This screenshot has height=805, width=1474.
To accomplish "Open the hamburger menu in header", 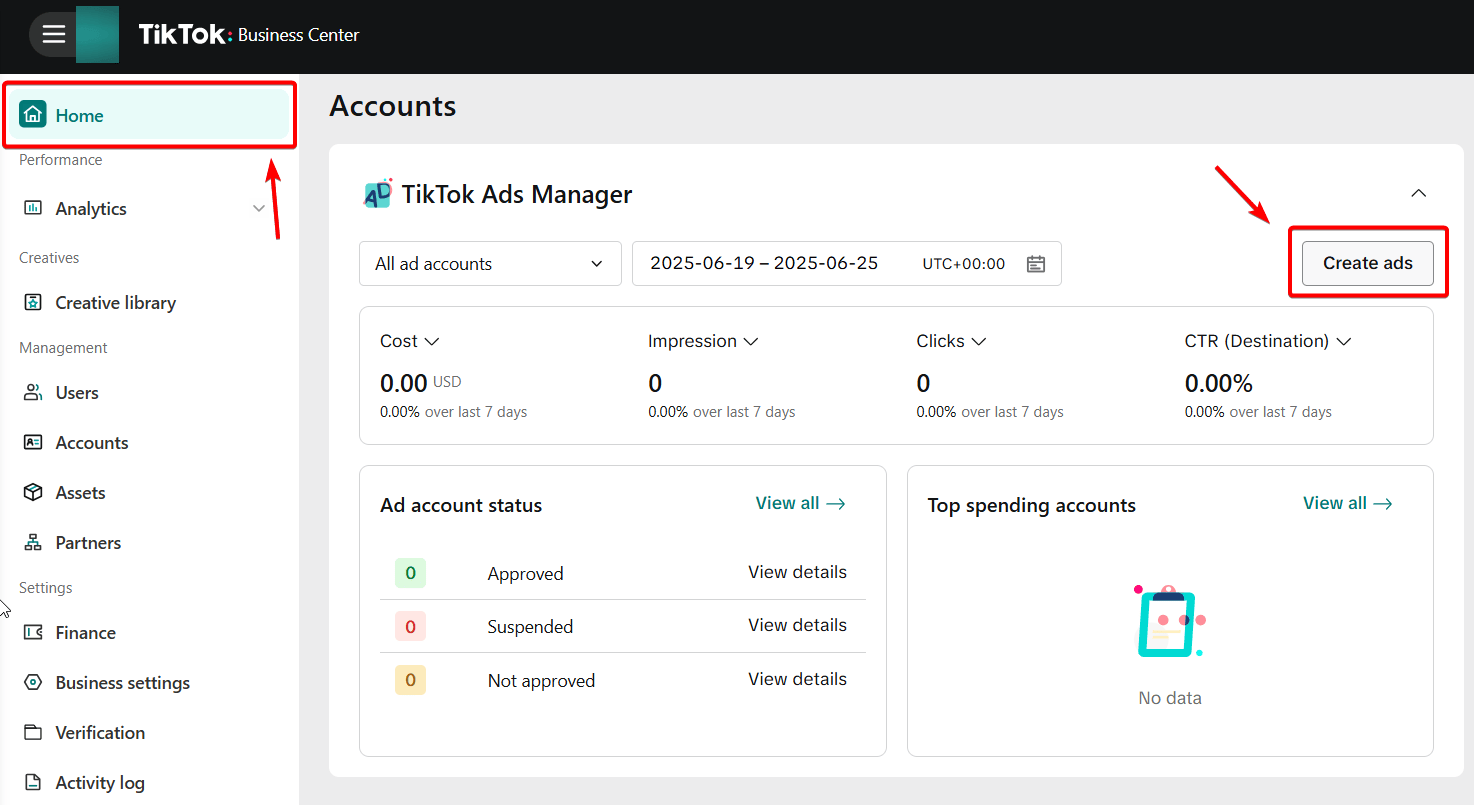I will 53,35.
